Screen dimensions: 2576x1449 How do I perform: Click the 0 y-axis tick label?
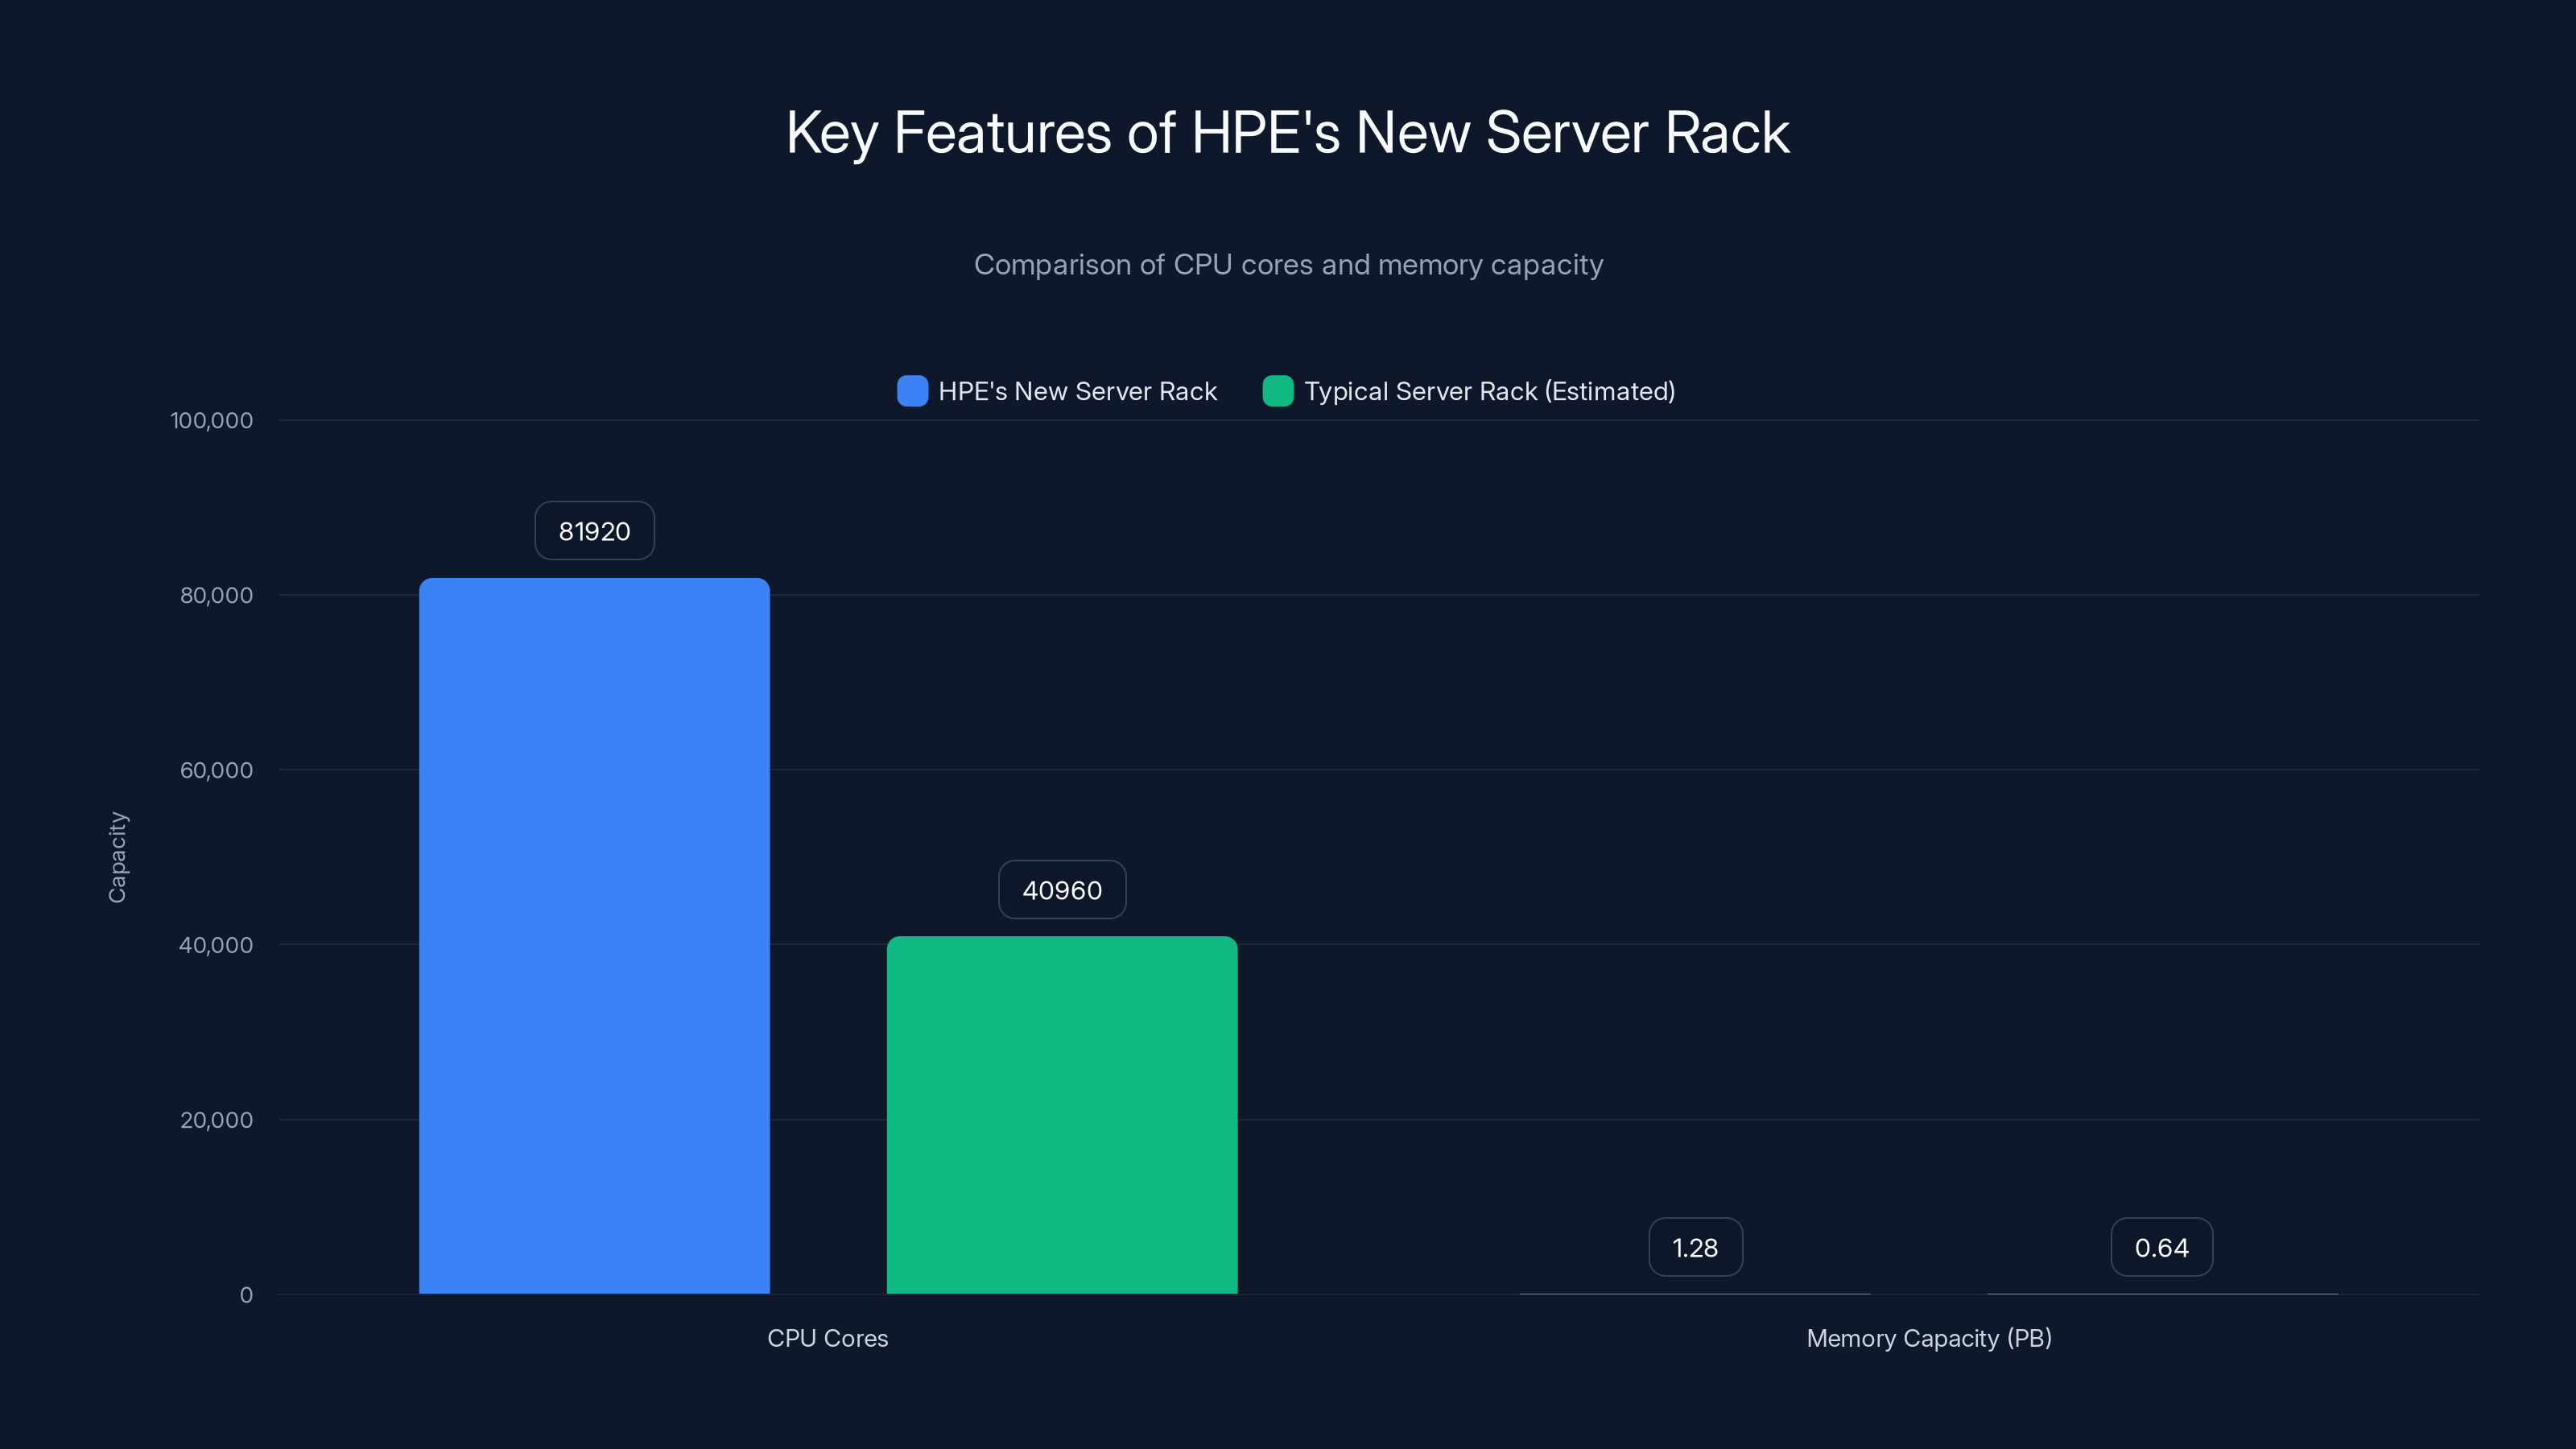tap(246, 1295)
